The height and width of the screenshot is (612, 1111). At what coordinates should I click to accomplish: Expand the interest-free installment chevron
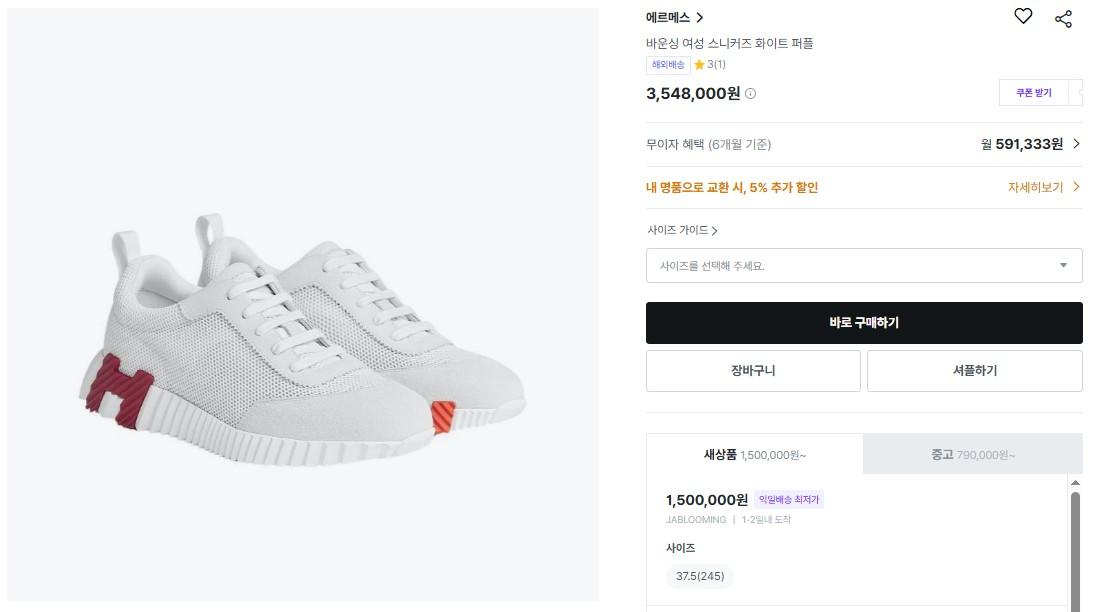click(x=1076, y=144)
